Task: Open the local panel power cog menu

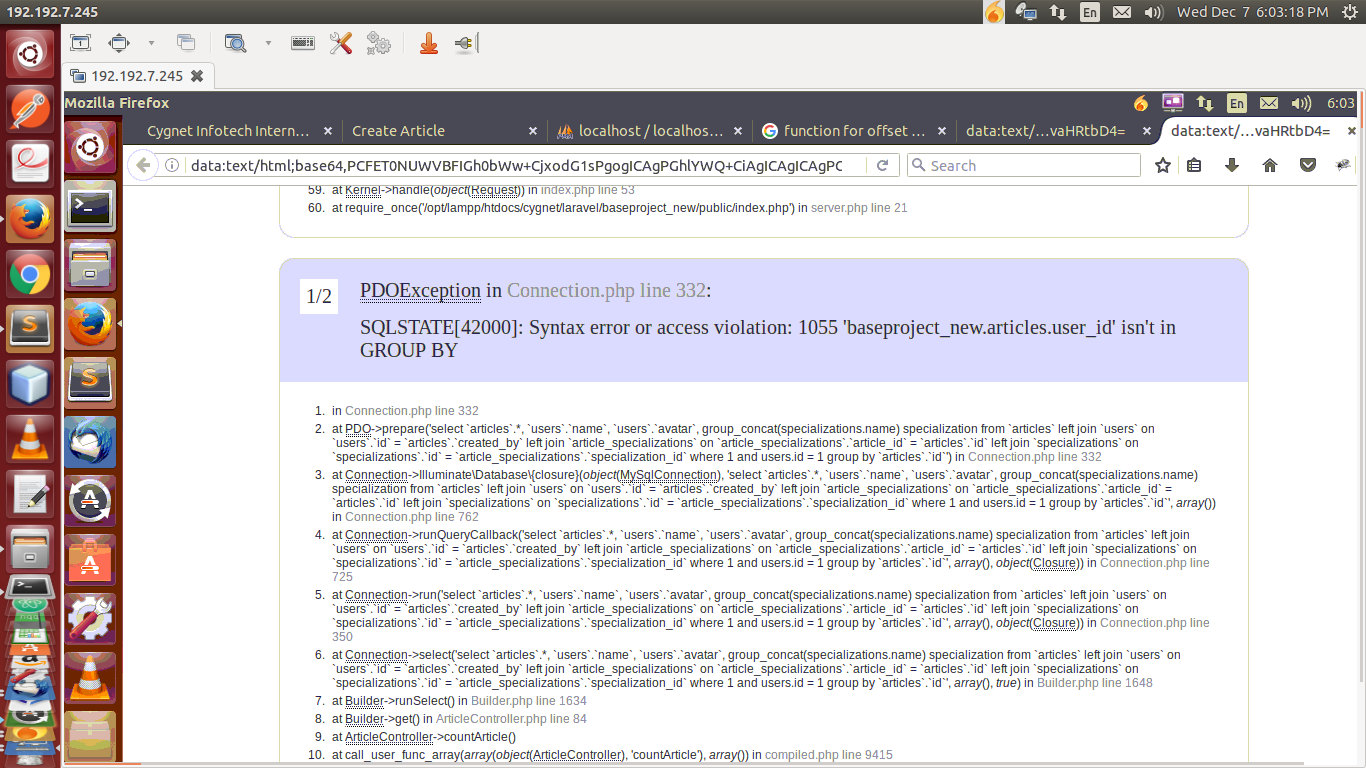Action: point(1348,12)
